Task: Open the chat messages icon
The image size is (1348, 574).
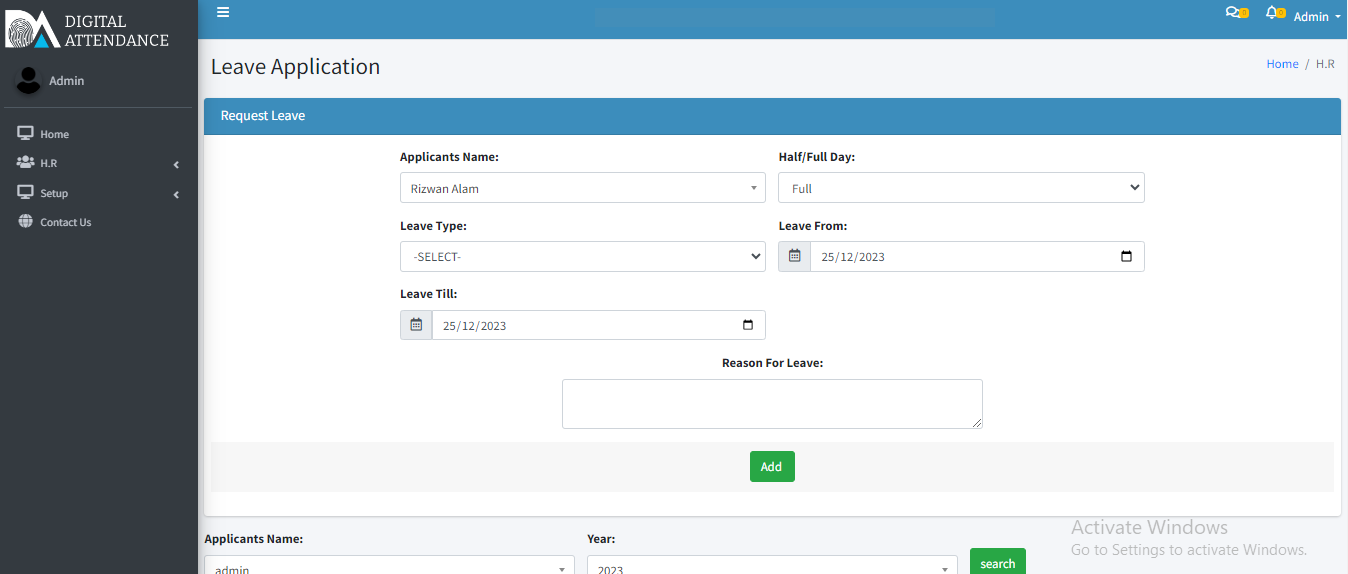Action: (1233, 13)
